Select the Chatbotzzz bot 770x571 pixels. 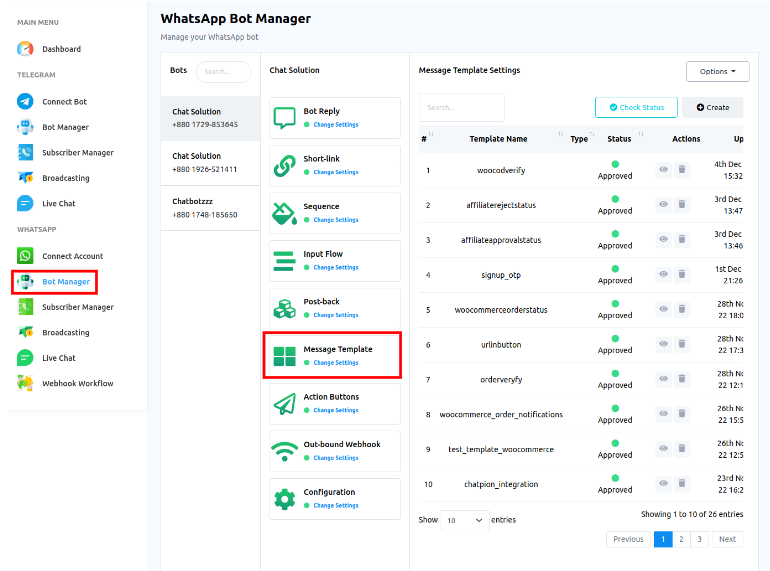[x=210, y=208]
